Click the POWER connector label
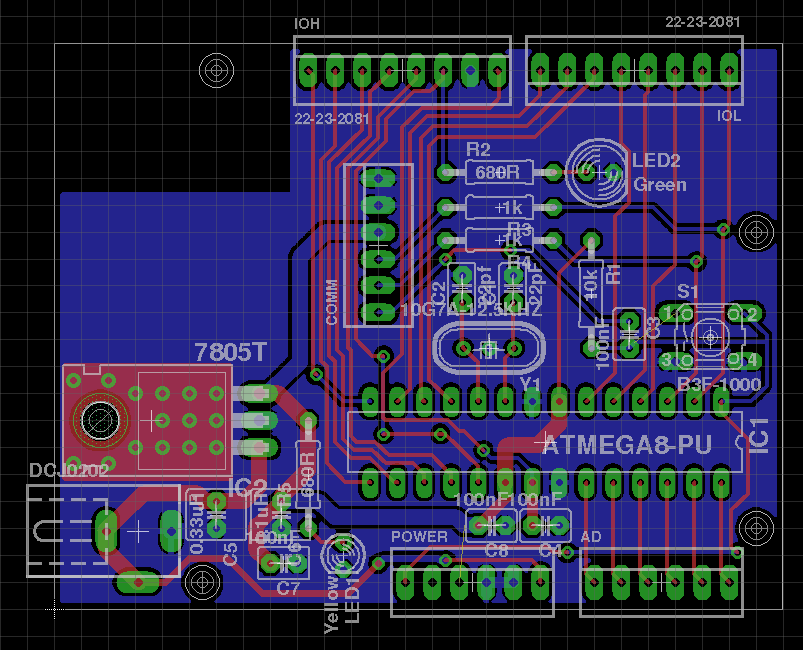Screen dimensions: 803x650 pos(420,537)
